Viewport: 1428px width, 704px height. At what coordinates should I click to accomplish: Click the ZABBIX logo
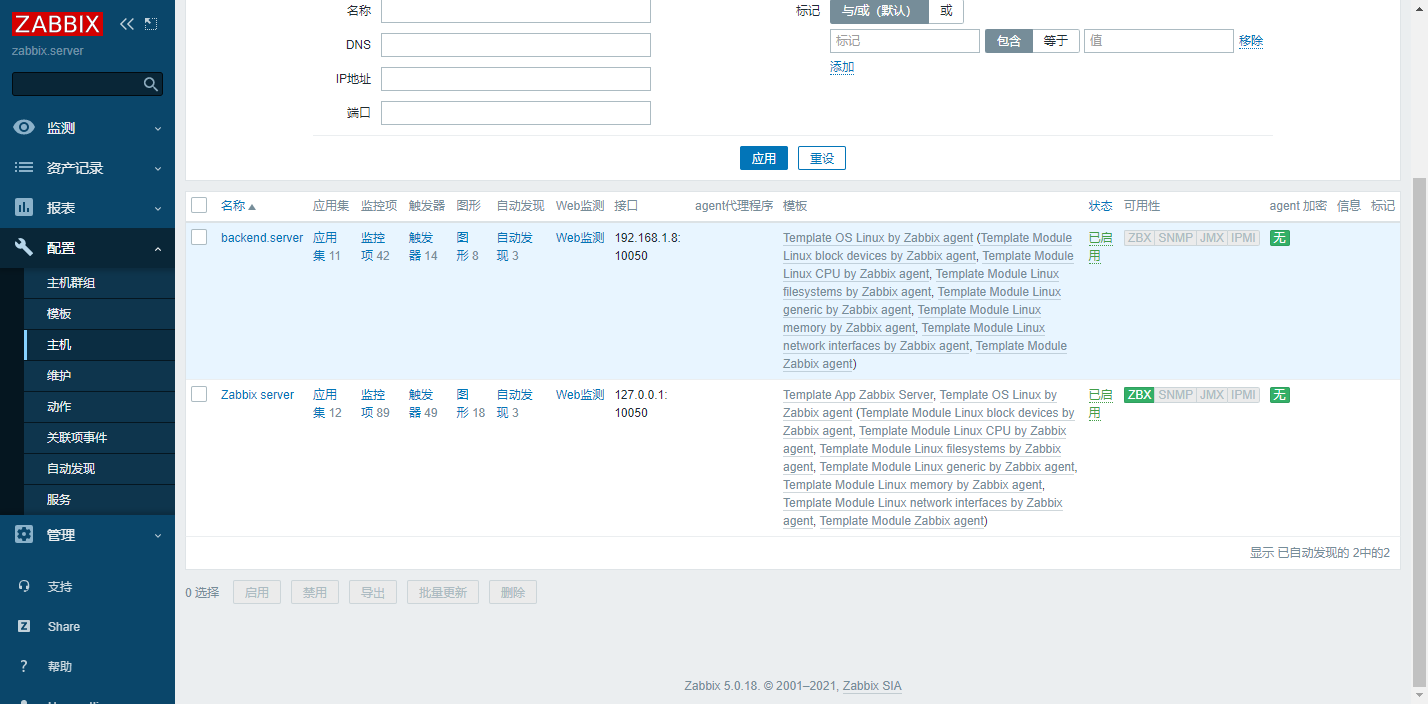pos(57,23)
